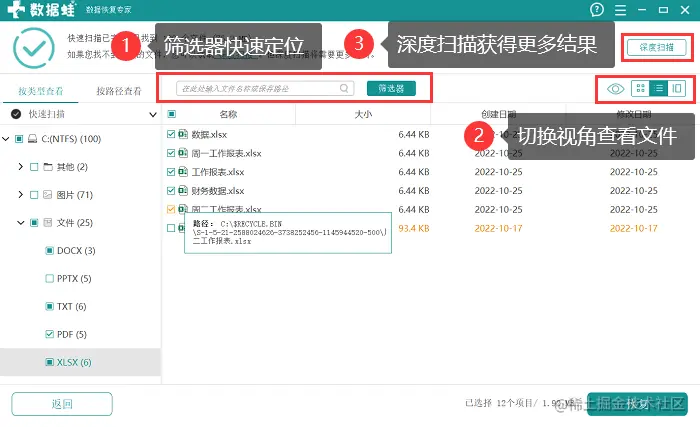The image size is (700, 427).
Task: Select TXT (6) in the tree
Action: click(71, 306)
